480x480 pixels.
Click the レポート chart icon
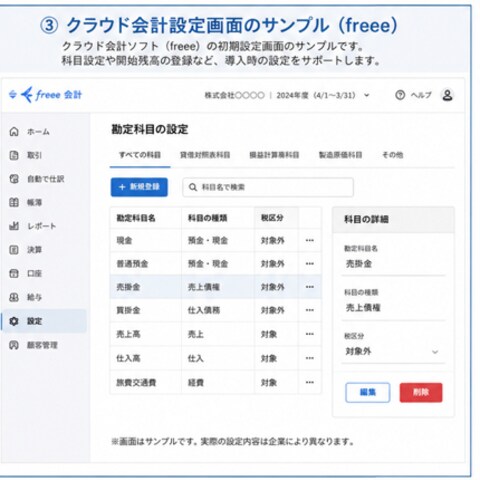point(14,226)
